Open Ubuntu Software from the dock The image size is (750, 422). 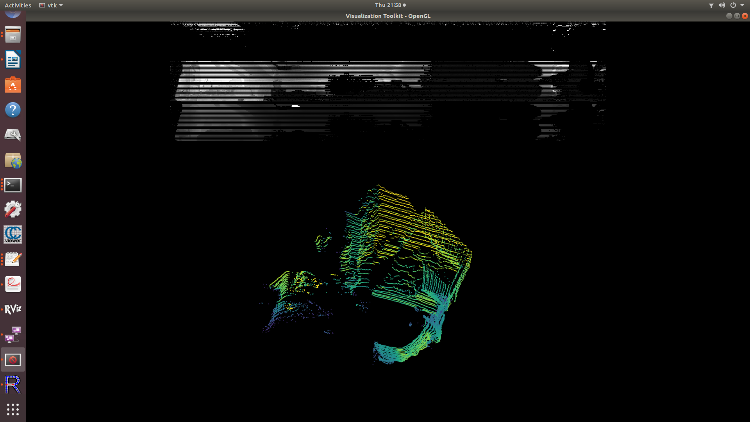tap(13, 85)
